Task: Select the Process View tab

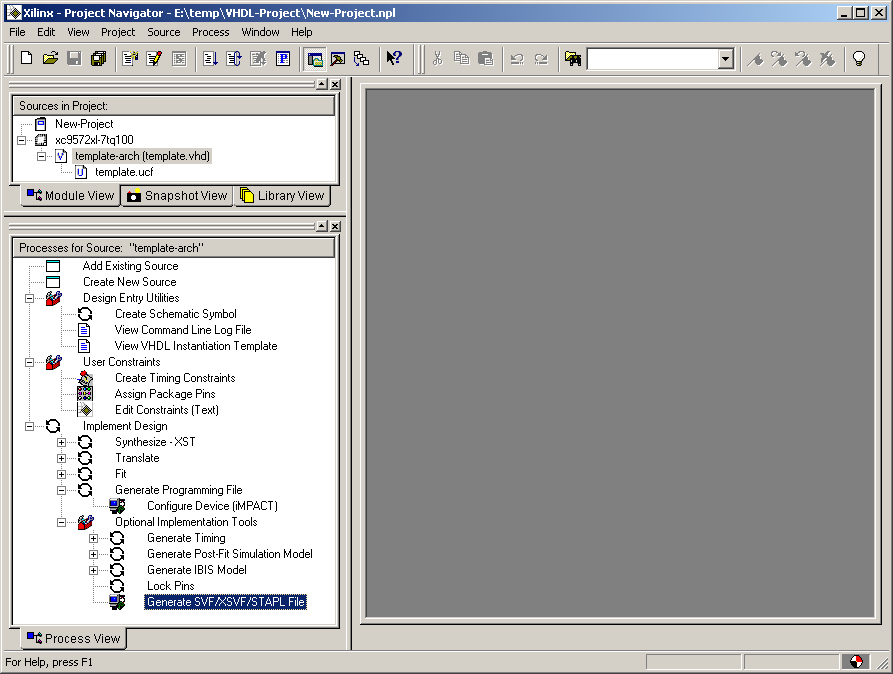Action: [73, 638]
